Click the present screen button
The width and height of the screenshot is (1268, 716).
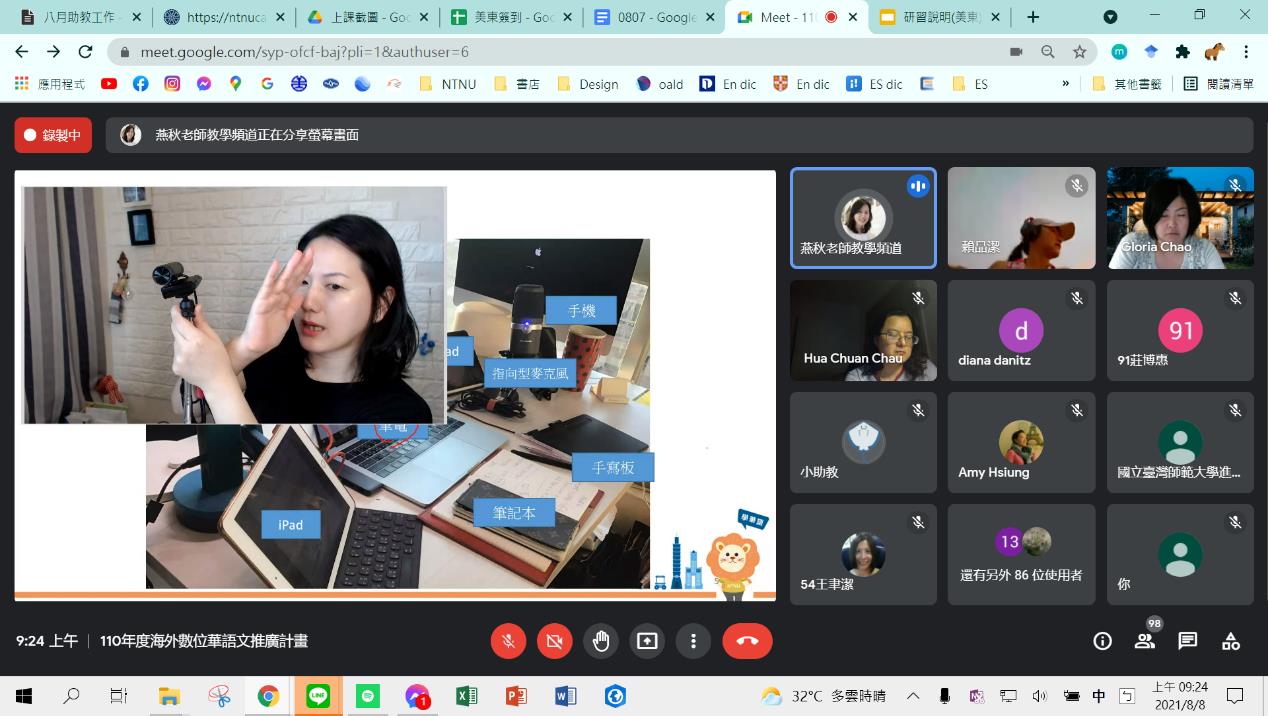click(647, 641)
